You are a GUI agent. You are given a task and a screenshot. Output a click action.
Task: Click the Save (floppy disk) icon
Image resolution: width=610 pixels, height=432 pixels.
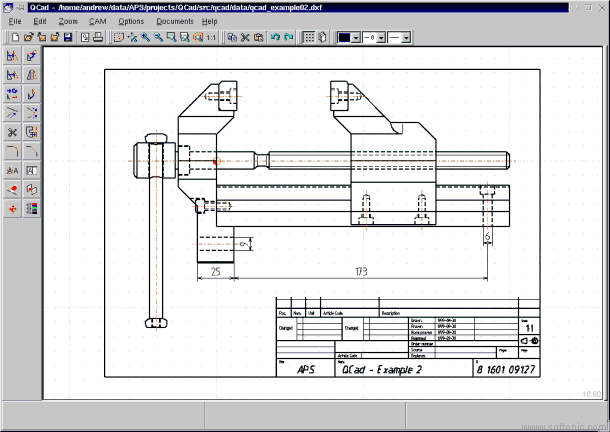(67, 37)
